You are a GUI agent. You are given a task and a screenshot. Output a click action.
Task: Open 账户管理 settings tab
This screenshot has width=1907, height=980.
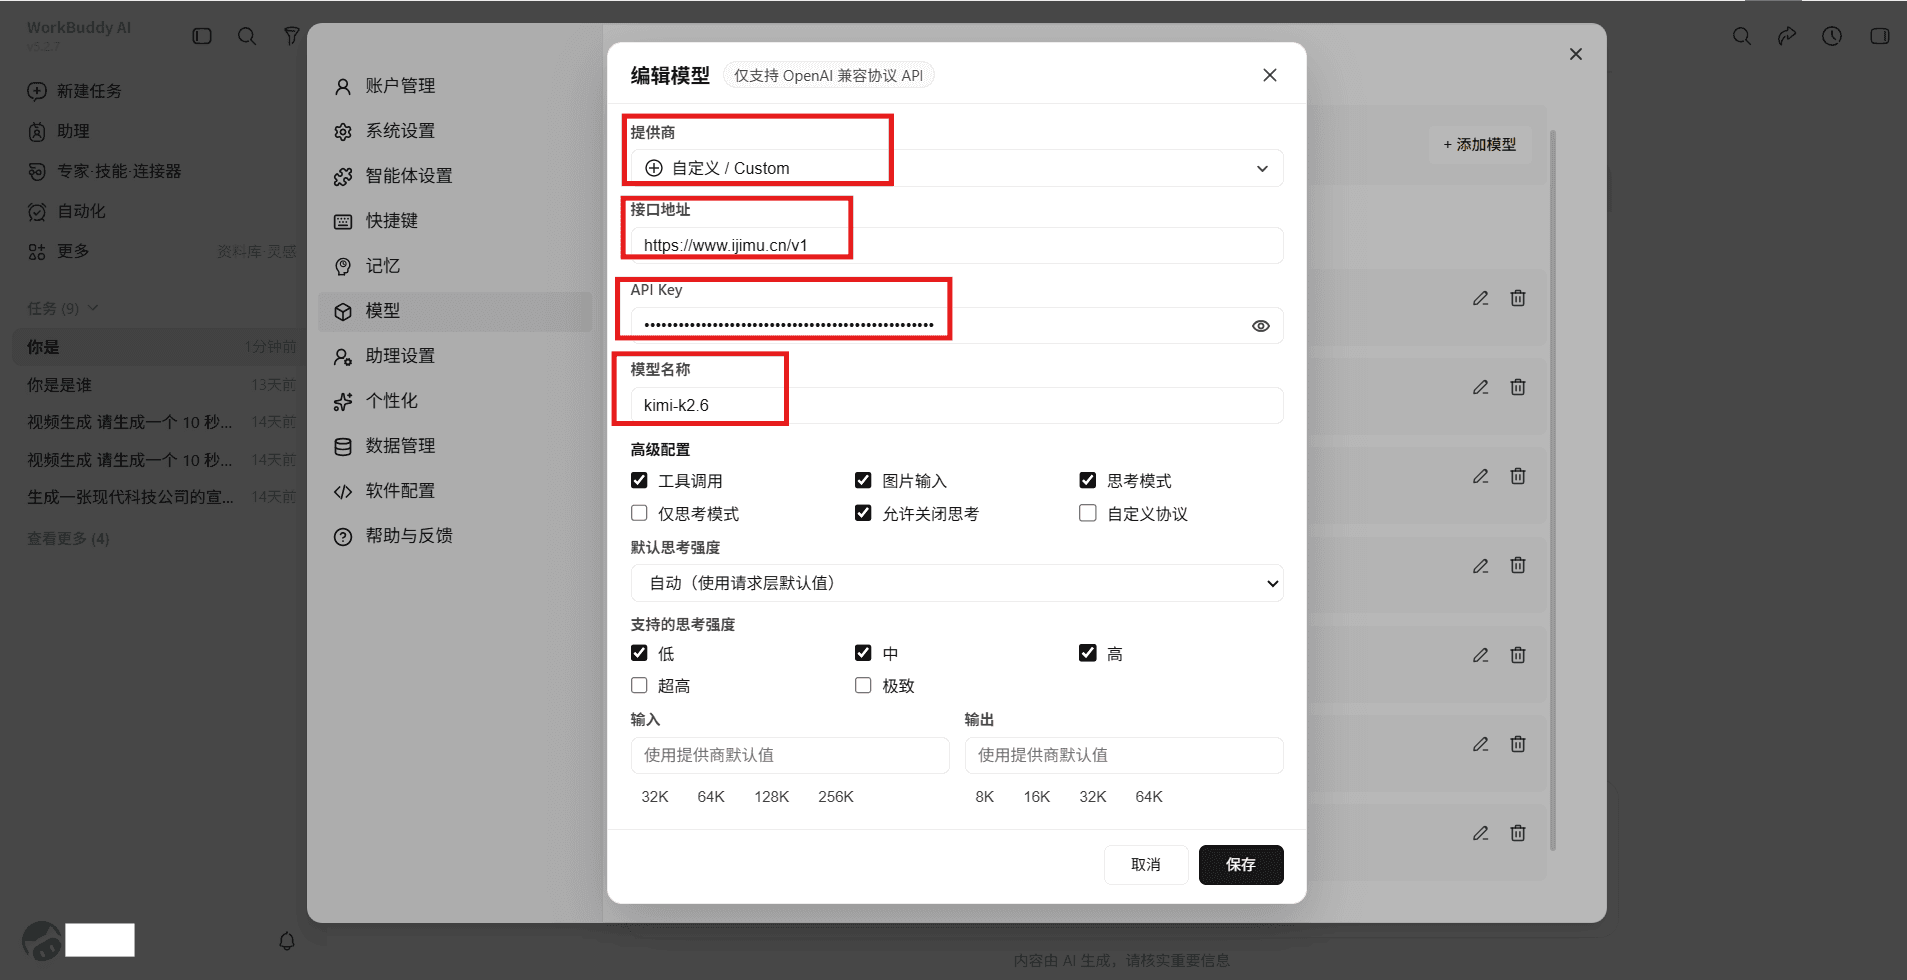pyautogui.click(x=455, y=86)
